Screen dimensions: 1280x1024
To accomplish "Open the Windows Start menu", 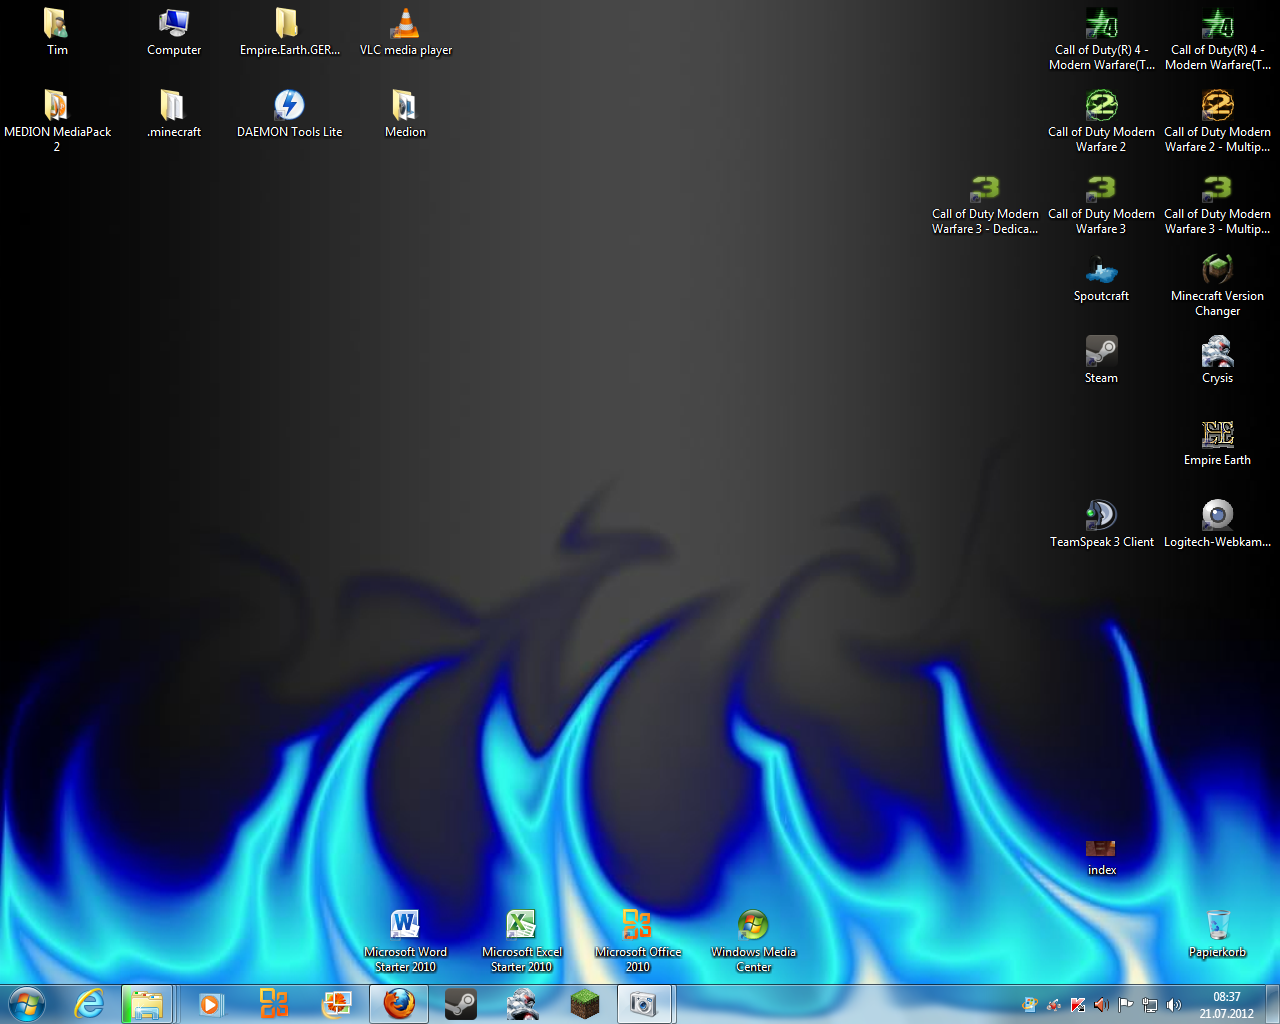I will (x=27, y=1004).
